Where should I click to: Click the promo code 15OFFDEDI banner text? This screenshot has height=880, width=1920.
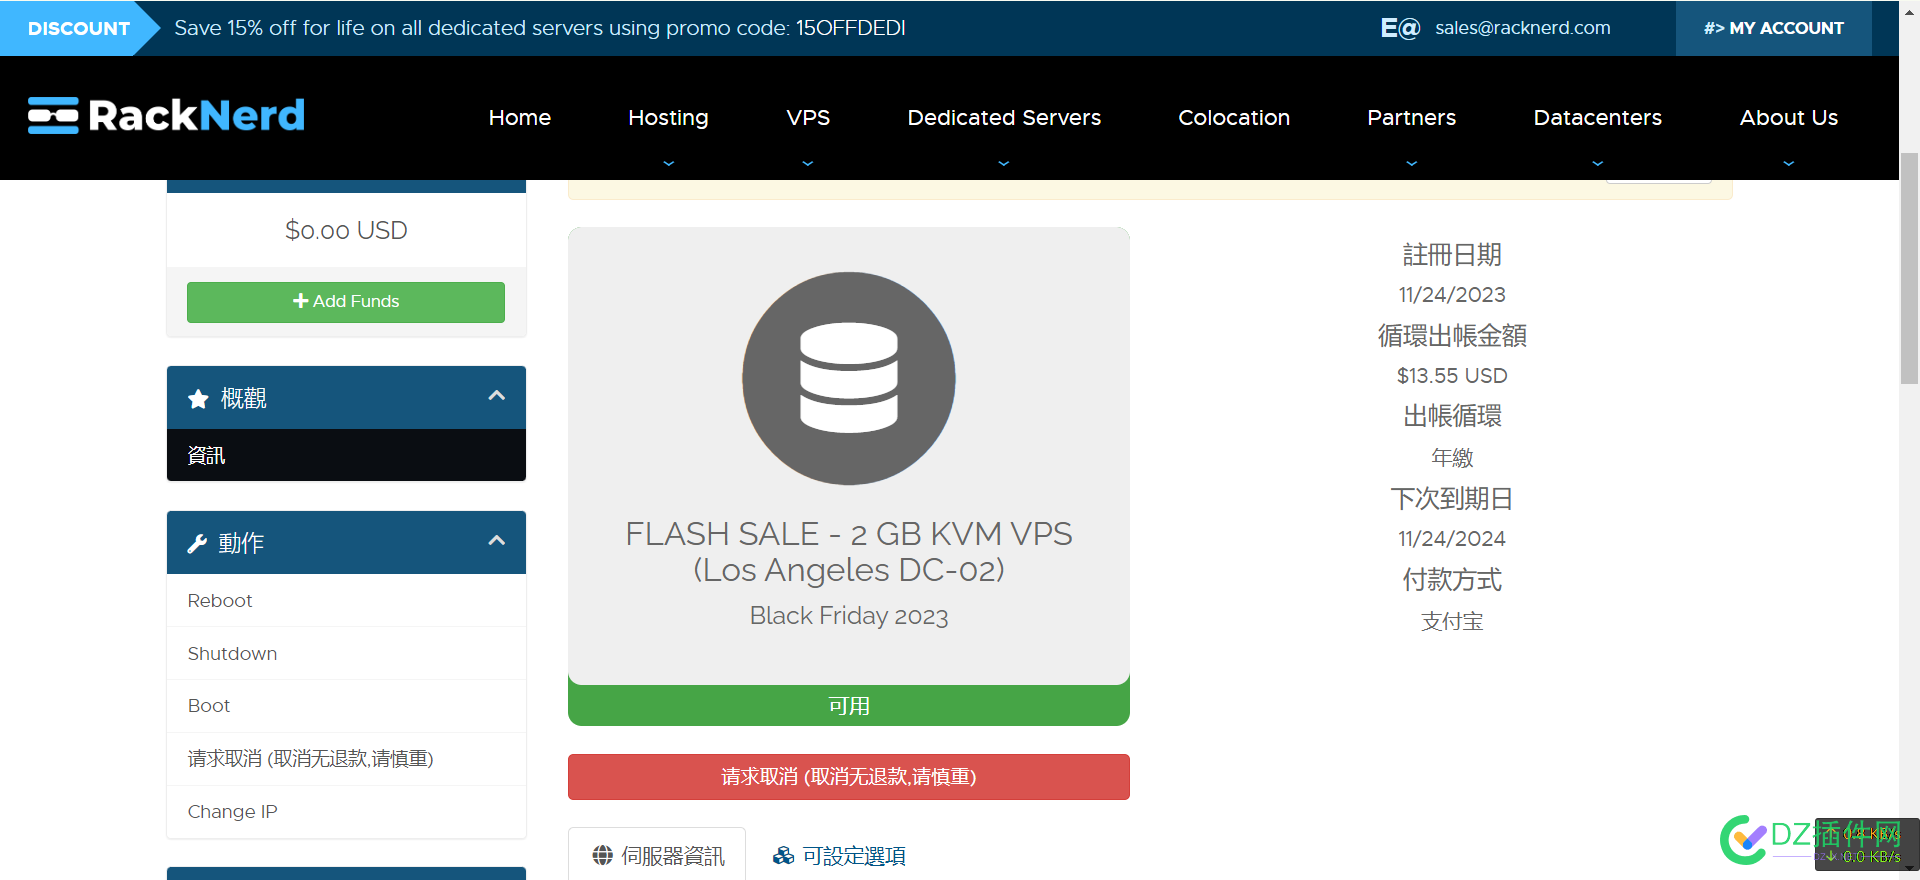coord(540,28)
